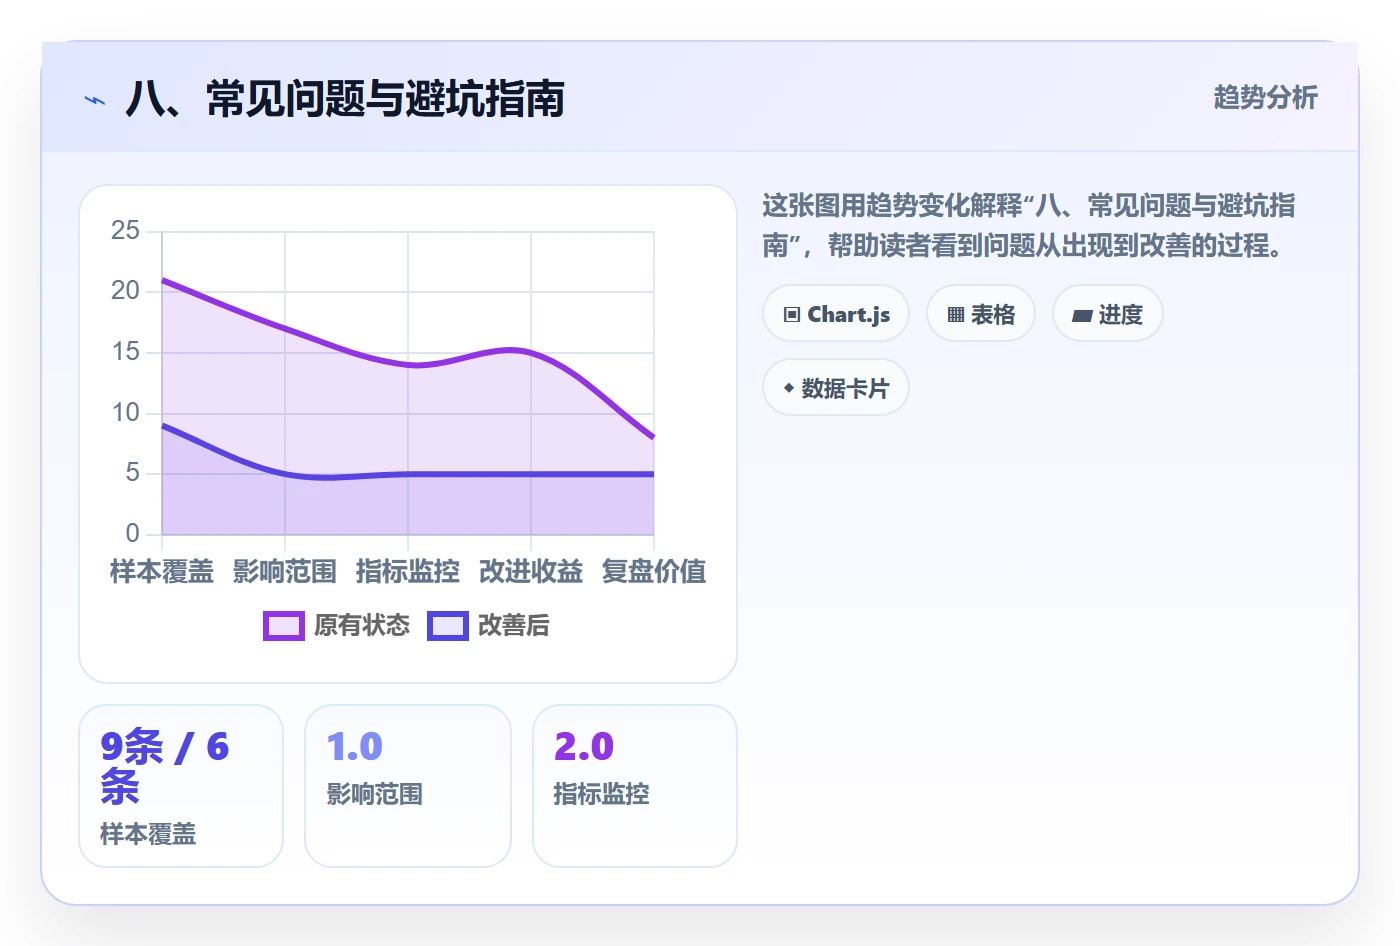Click the heading 八、常见问题与避坑指南
The height and width of the screenshot is (946, 1400).
345,99
